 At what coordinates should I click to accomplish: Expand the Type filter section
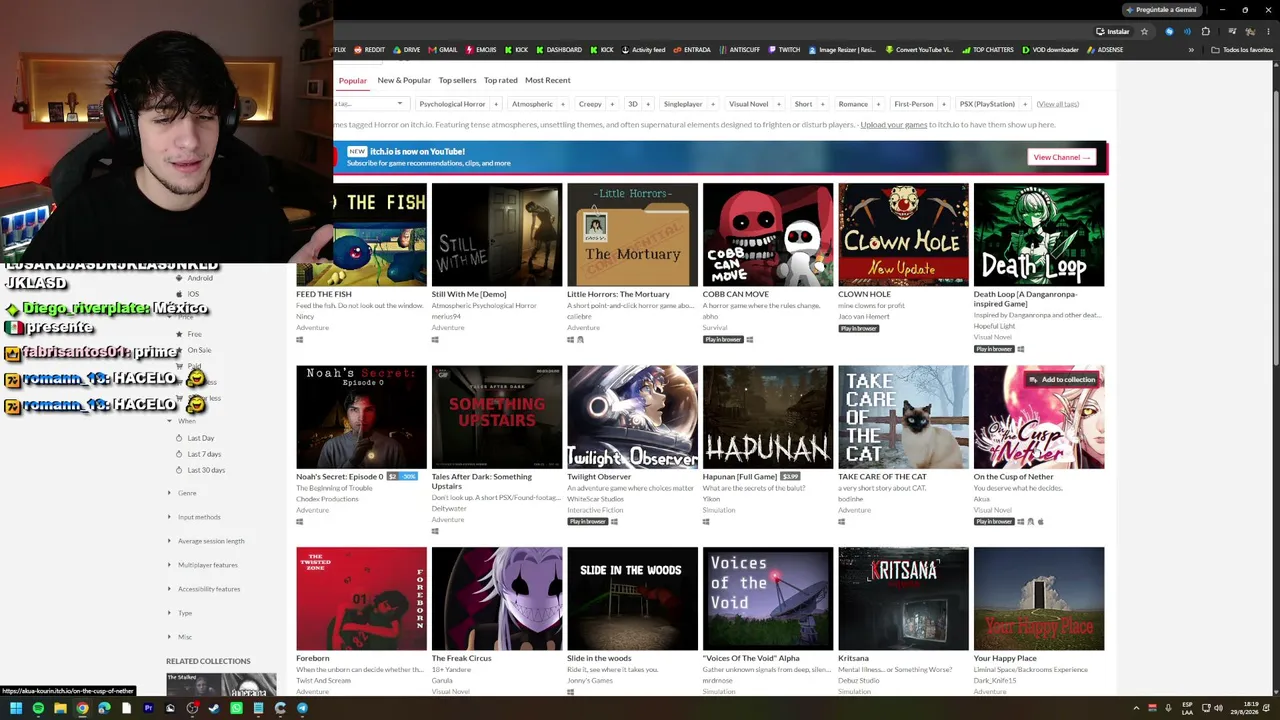(184, 613)
